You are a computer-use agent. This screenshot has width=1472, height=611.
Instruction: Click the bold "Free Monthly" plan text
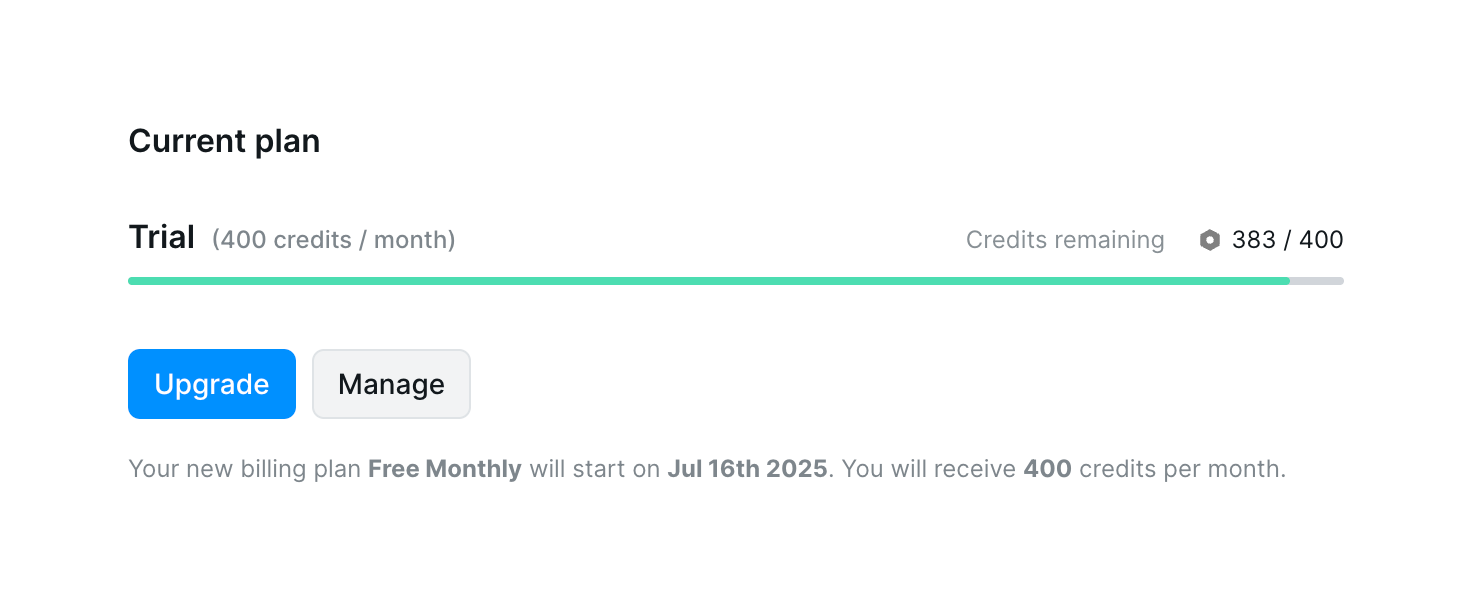(x=445, y=469)
